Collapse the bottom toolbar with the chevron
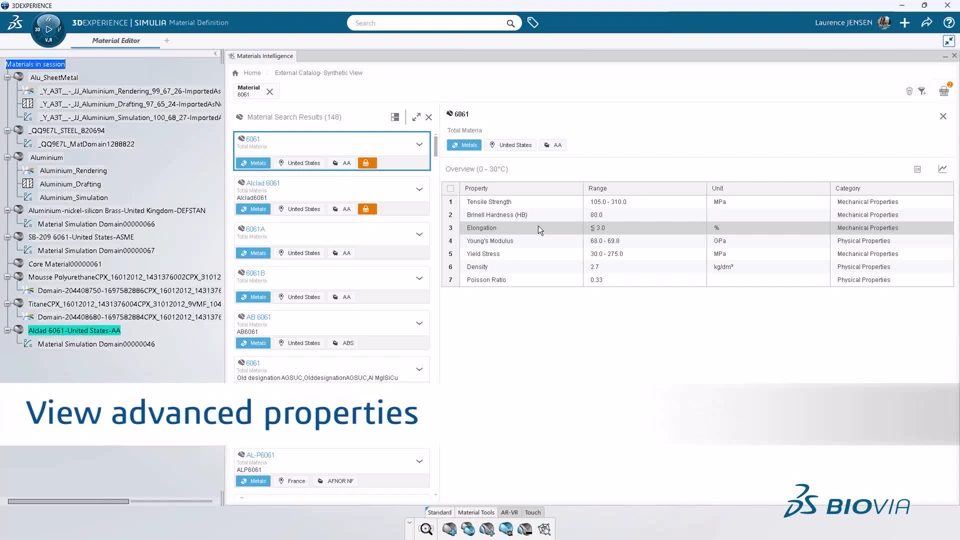This screenshot has height=540, width=960. [x=409, y=523]
